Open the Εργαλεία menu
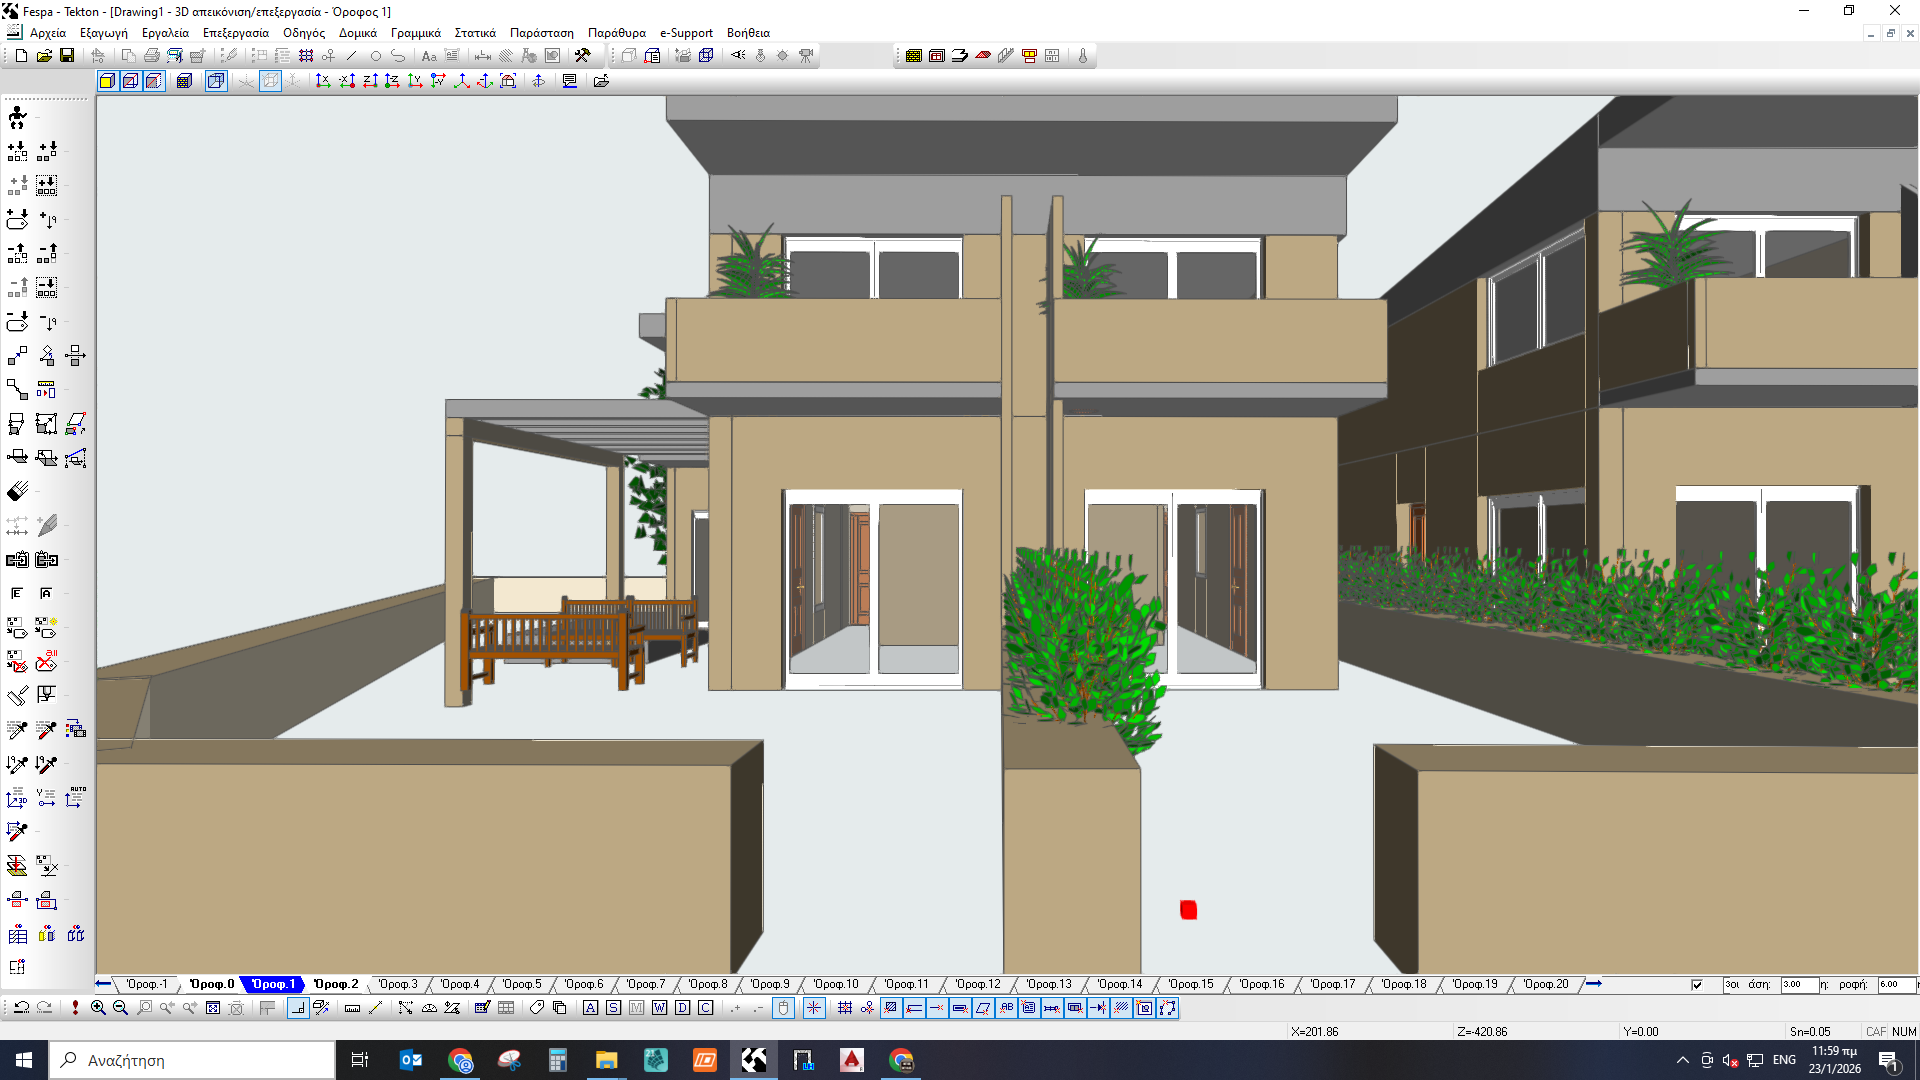 (x=165, y=33)
